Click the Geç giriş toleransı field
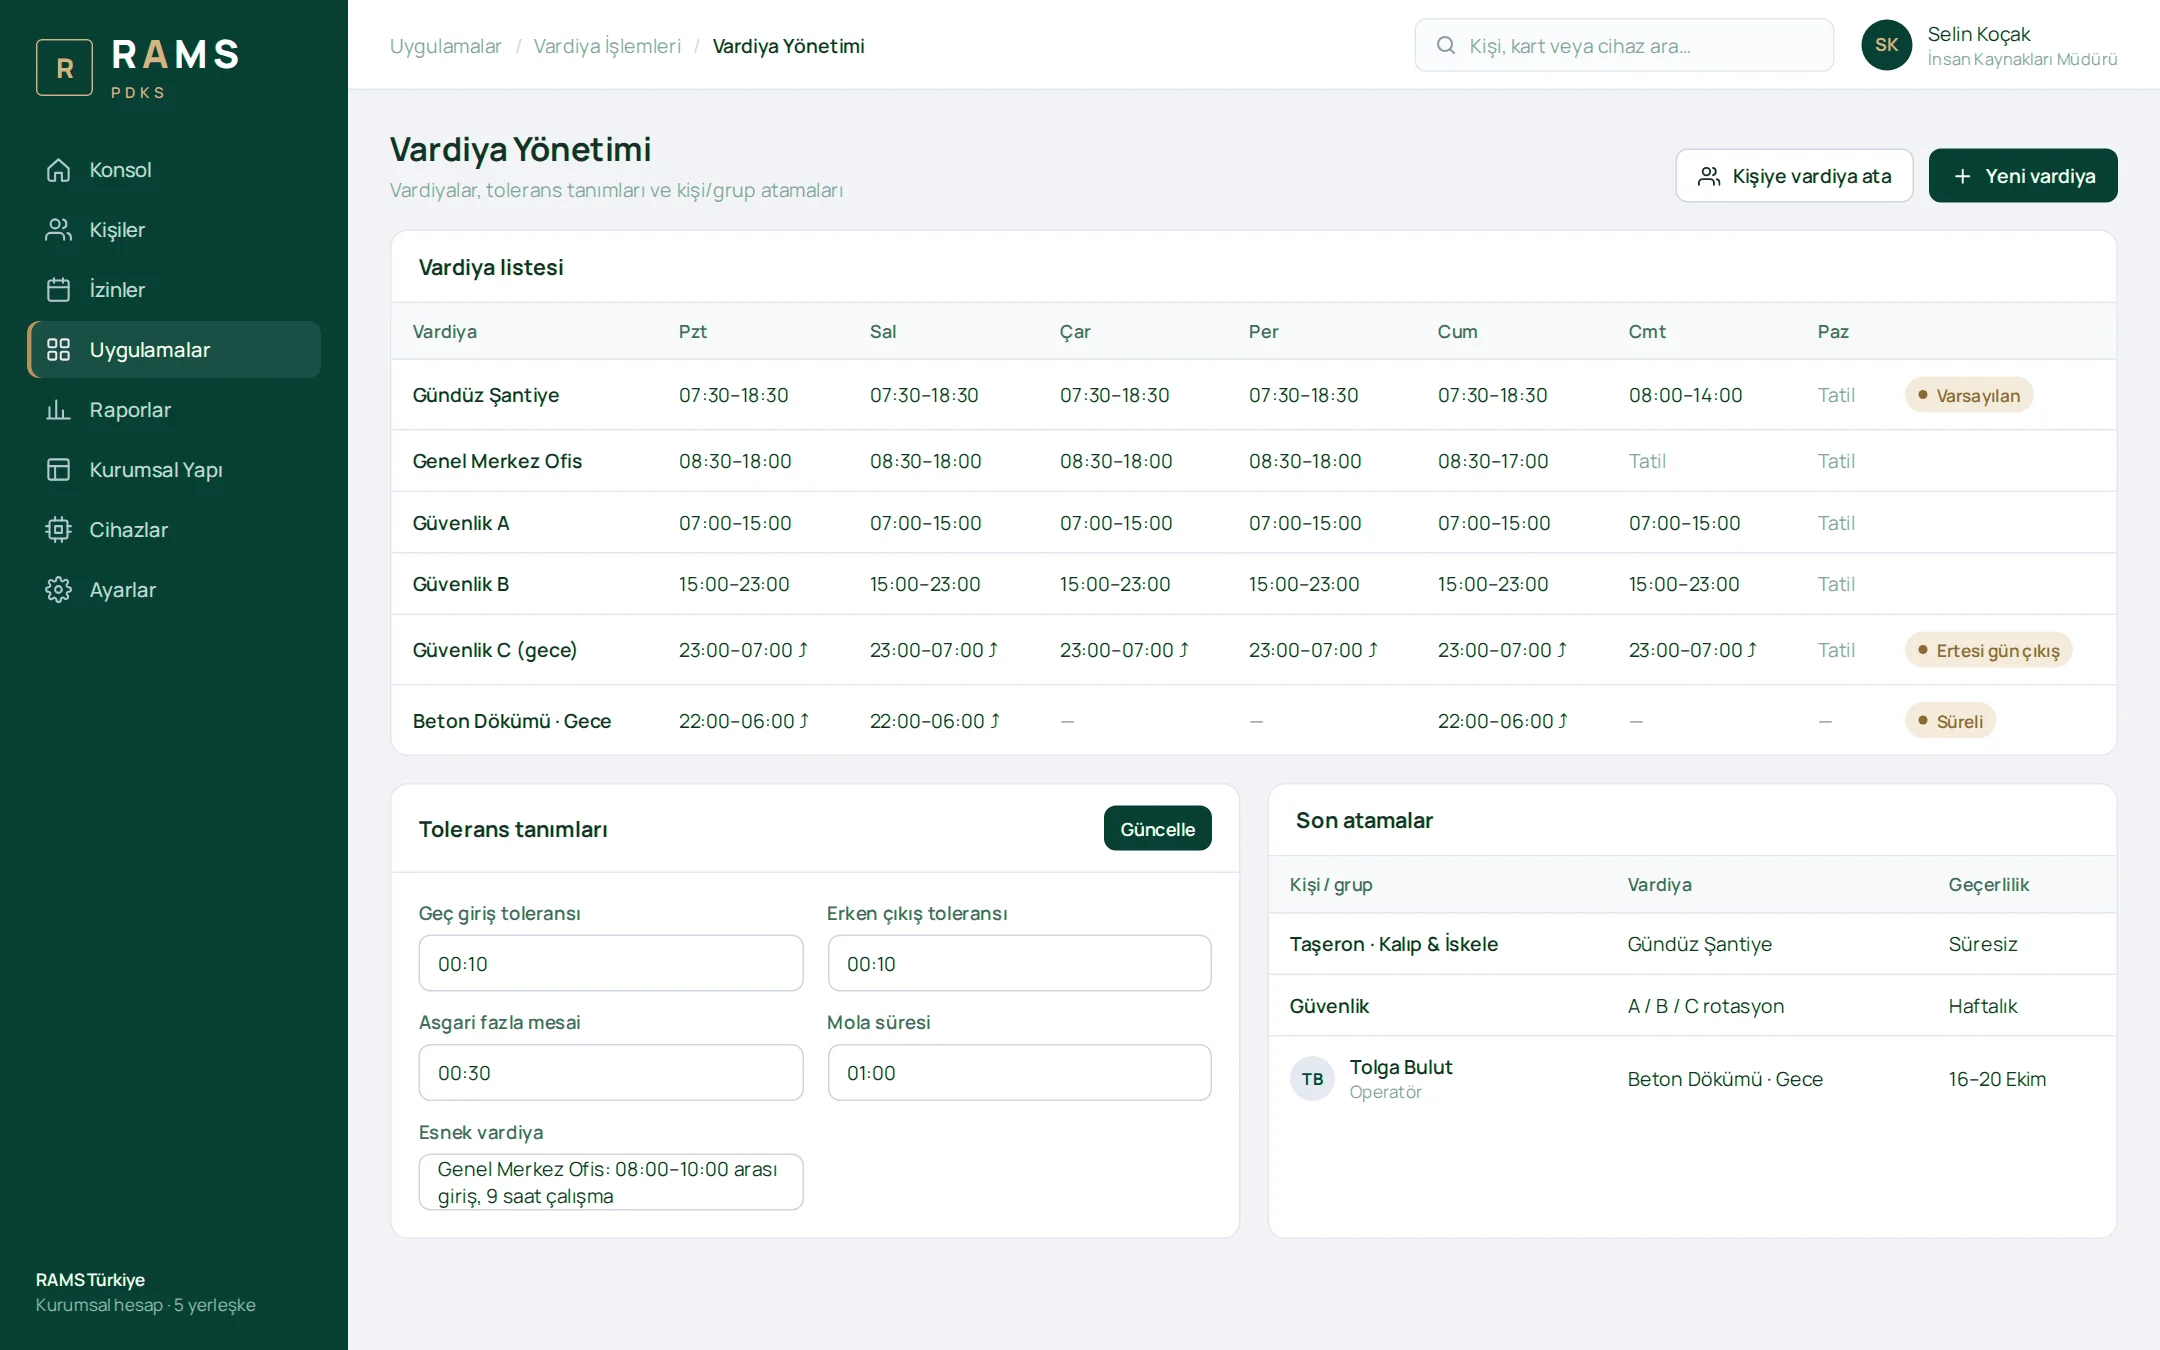 coord(610,964)
